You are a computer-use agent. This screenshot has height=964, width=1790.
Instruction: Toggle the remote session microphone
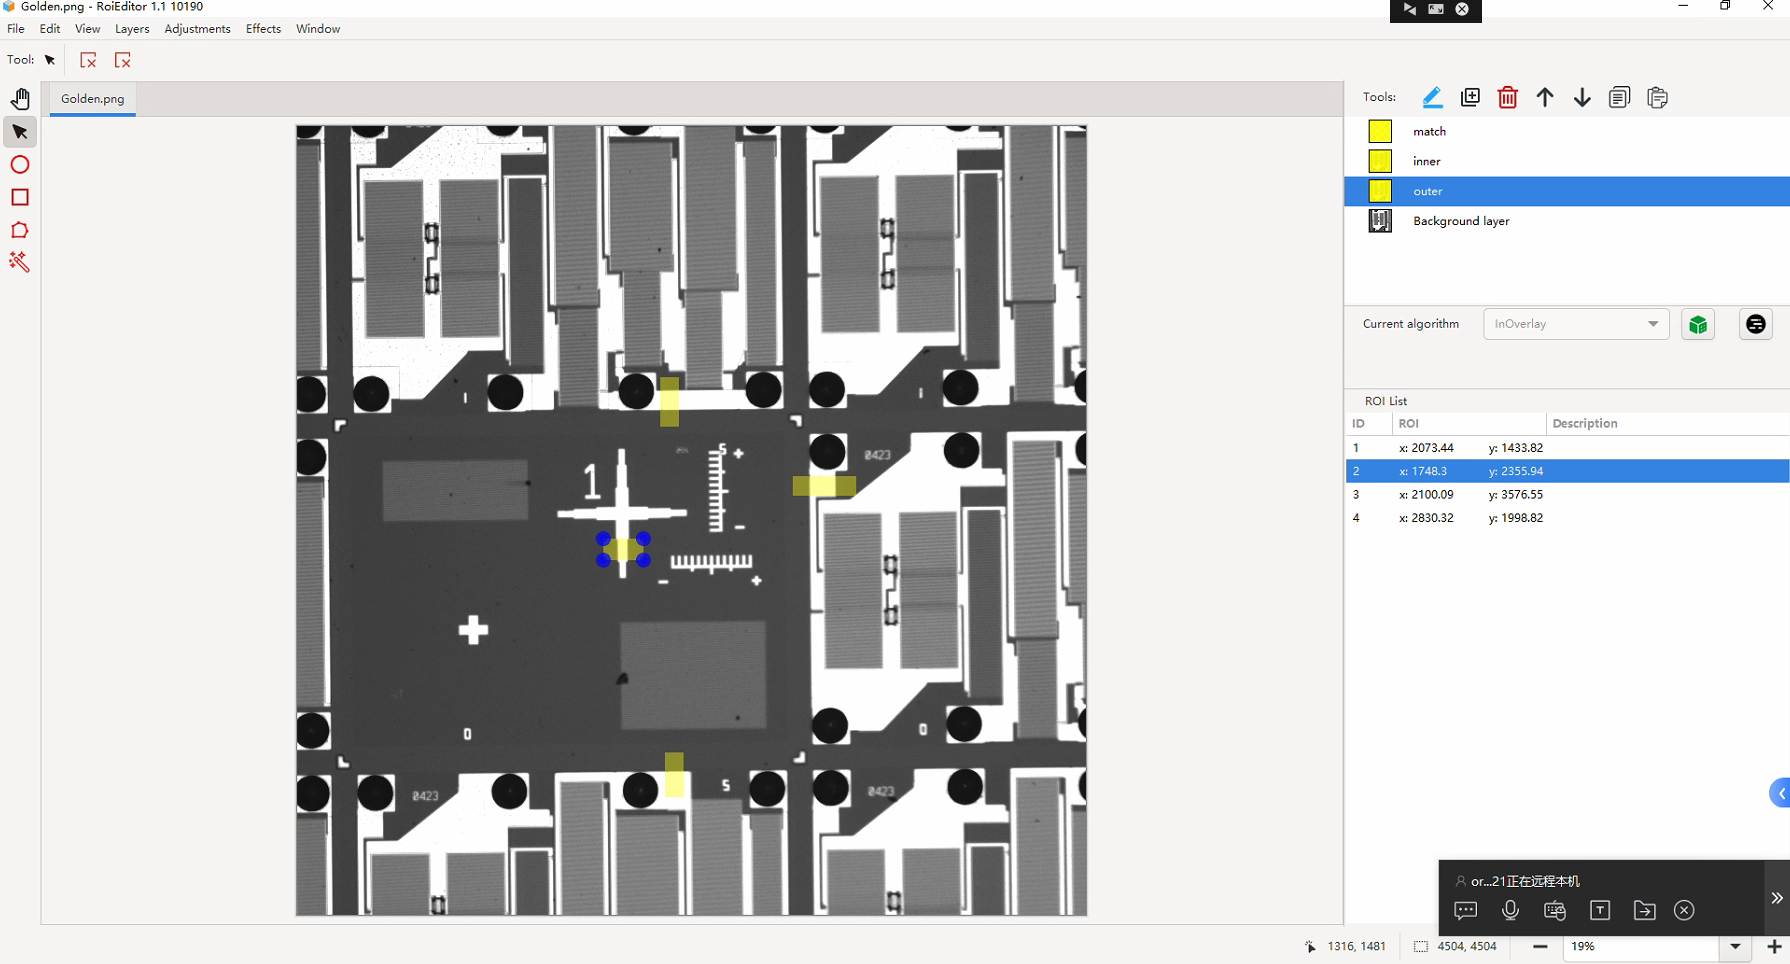click(x=1510, y=910)
